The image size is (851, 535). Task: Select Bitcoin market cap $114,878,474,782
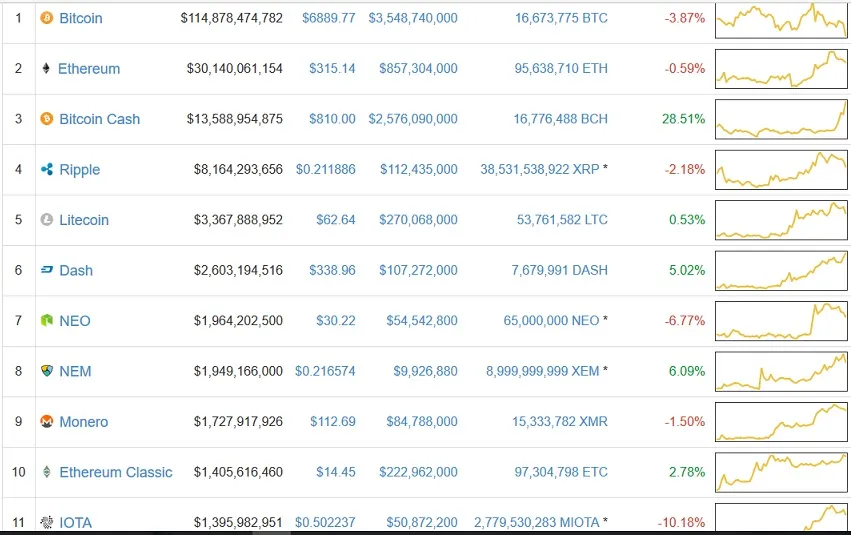click(x=232, y=18)
